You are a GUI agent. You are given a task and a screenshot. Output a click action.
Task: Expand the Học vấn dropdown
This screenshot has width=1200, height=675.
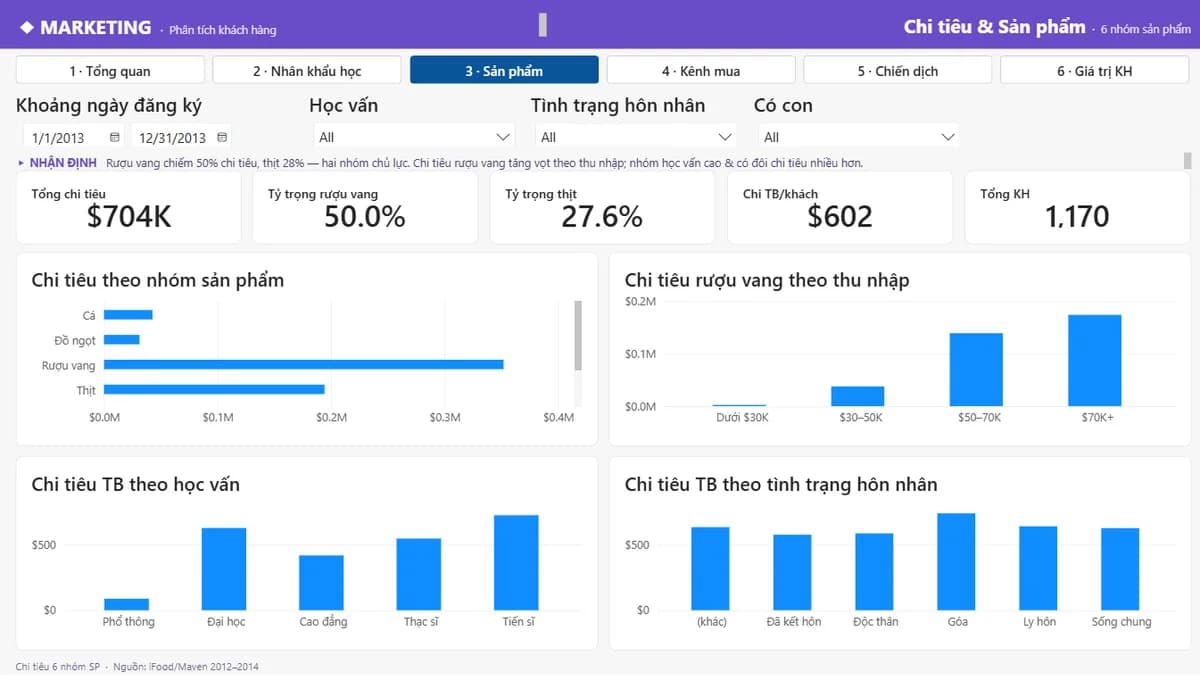503,137
